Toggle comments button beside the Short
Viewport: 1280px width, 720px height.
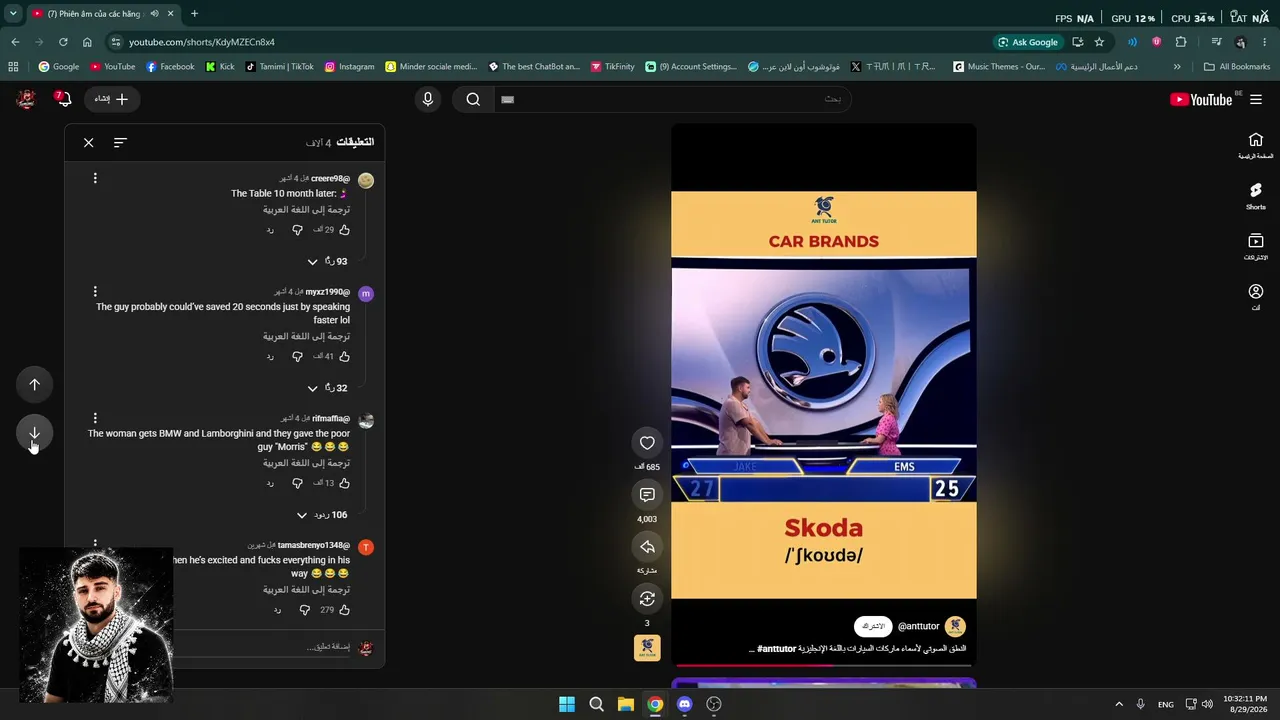click(647, 495)
